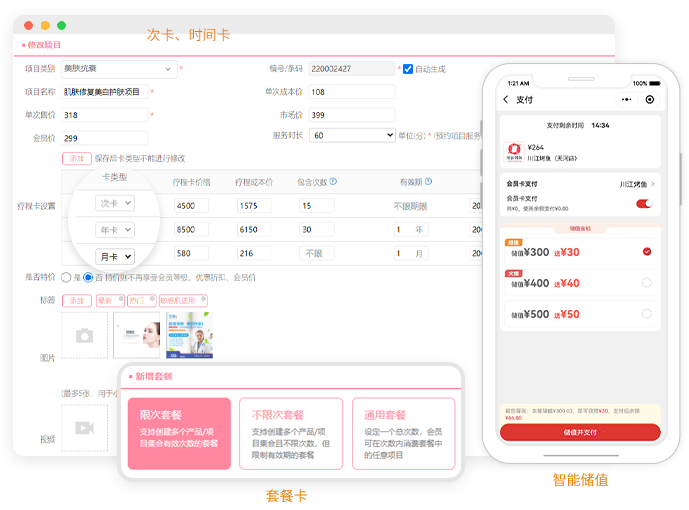Select the 储值¥300 送¥30 option
Image resolution: width=689 pixels, height=510 pixels.
tap(580, 252)
